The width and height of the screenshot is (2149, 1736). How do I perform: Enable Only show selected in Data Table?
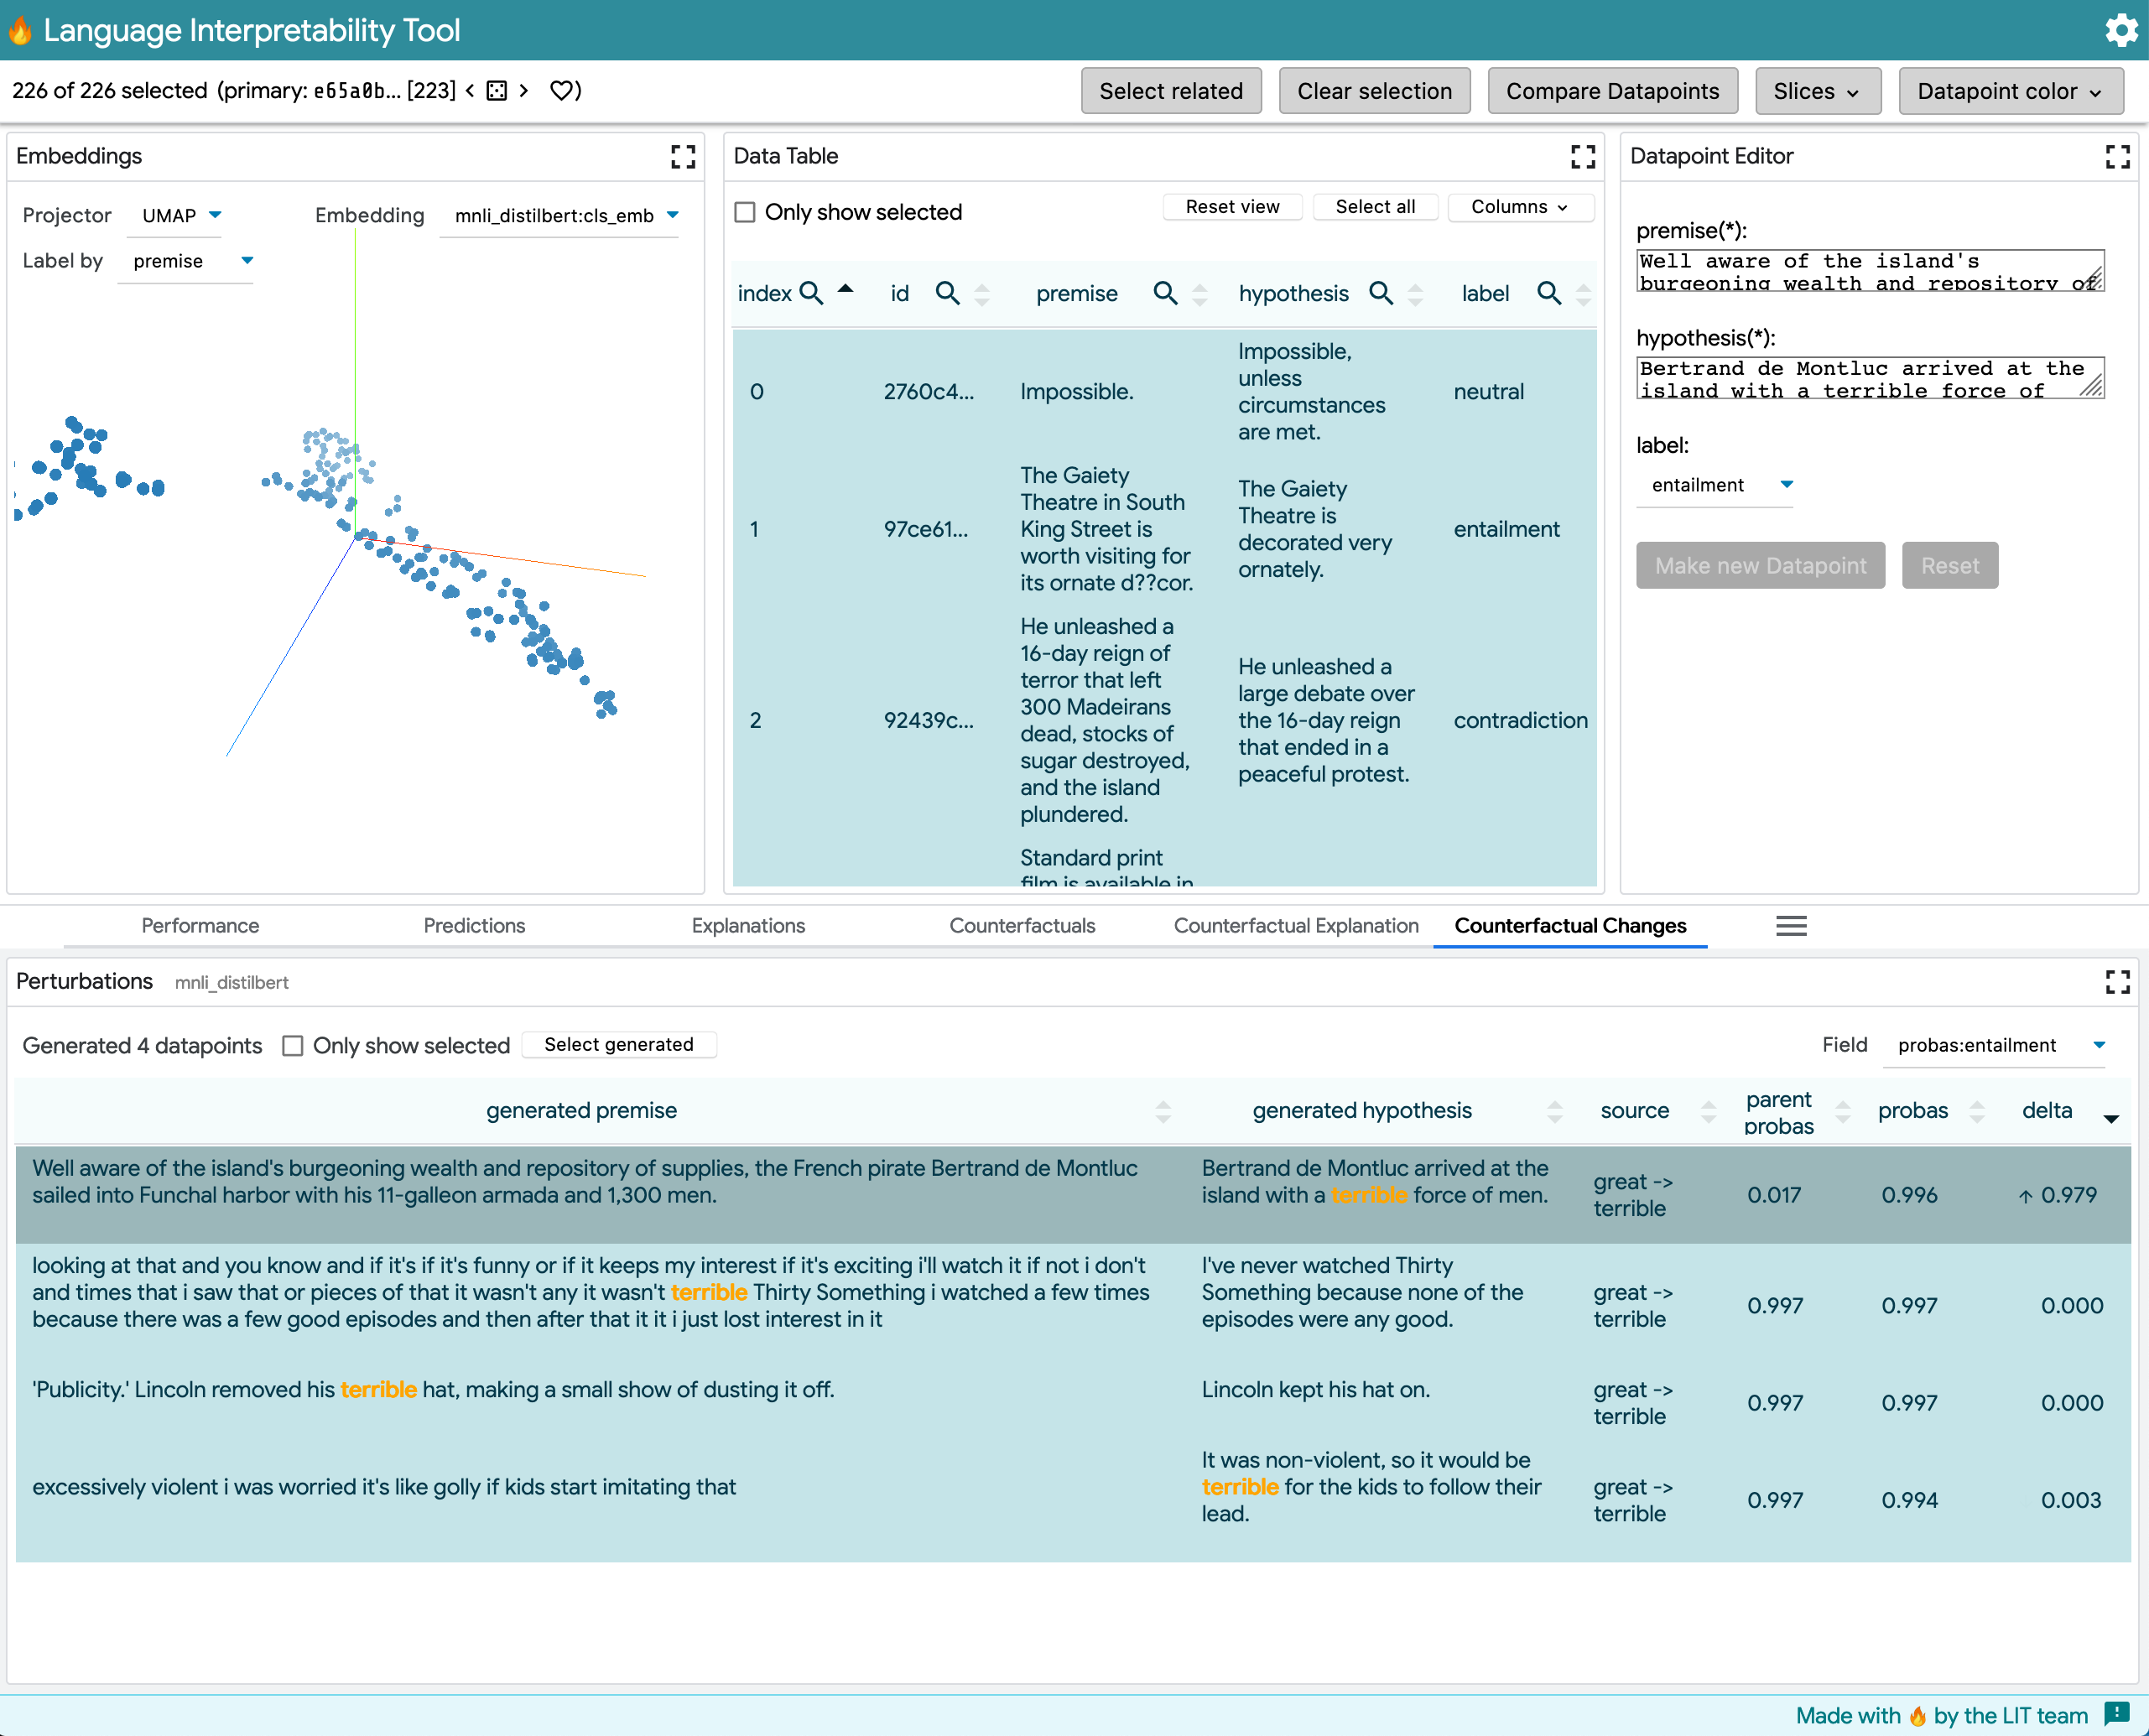click(745, 212)
